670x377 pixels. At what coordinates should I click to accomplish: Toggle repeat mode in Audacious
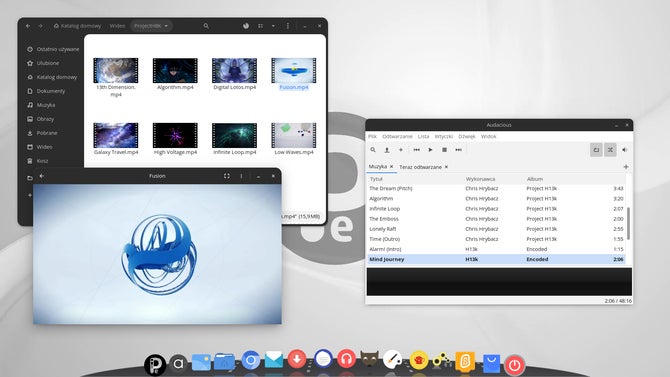pyautogui.click(x=596, y=150)
